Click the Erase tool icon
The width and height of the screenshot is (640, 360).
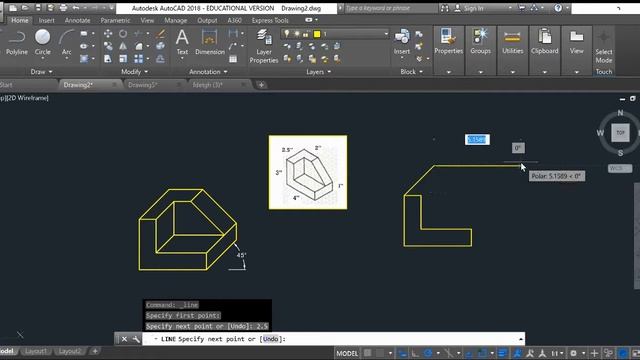pyautogui.click(x=161, y=34)
